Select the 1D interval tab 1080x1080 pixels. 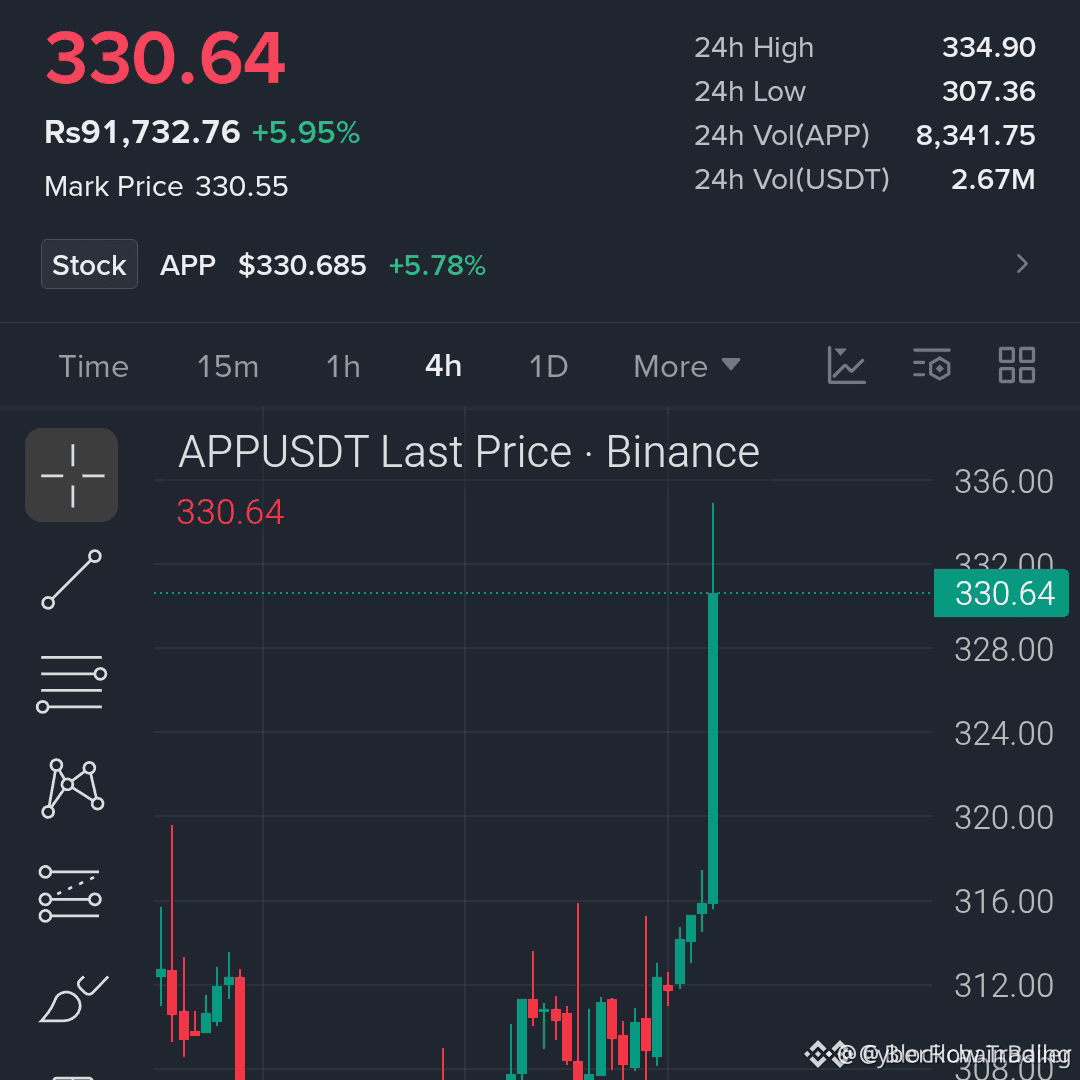pyautogui.click(x=548, y=366)
